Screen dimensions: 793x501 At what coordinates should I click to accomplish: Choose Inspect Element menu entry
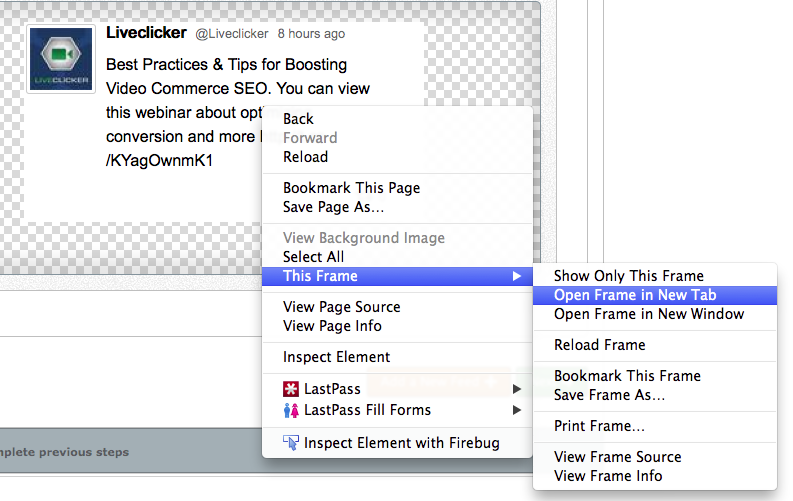pyautogui.click(x=336, y=357)
